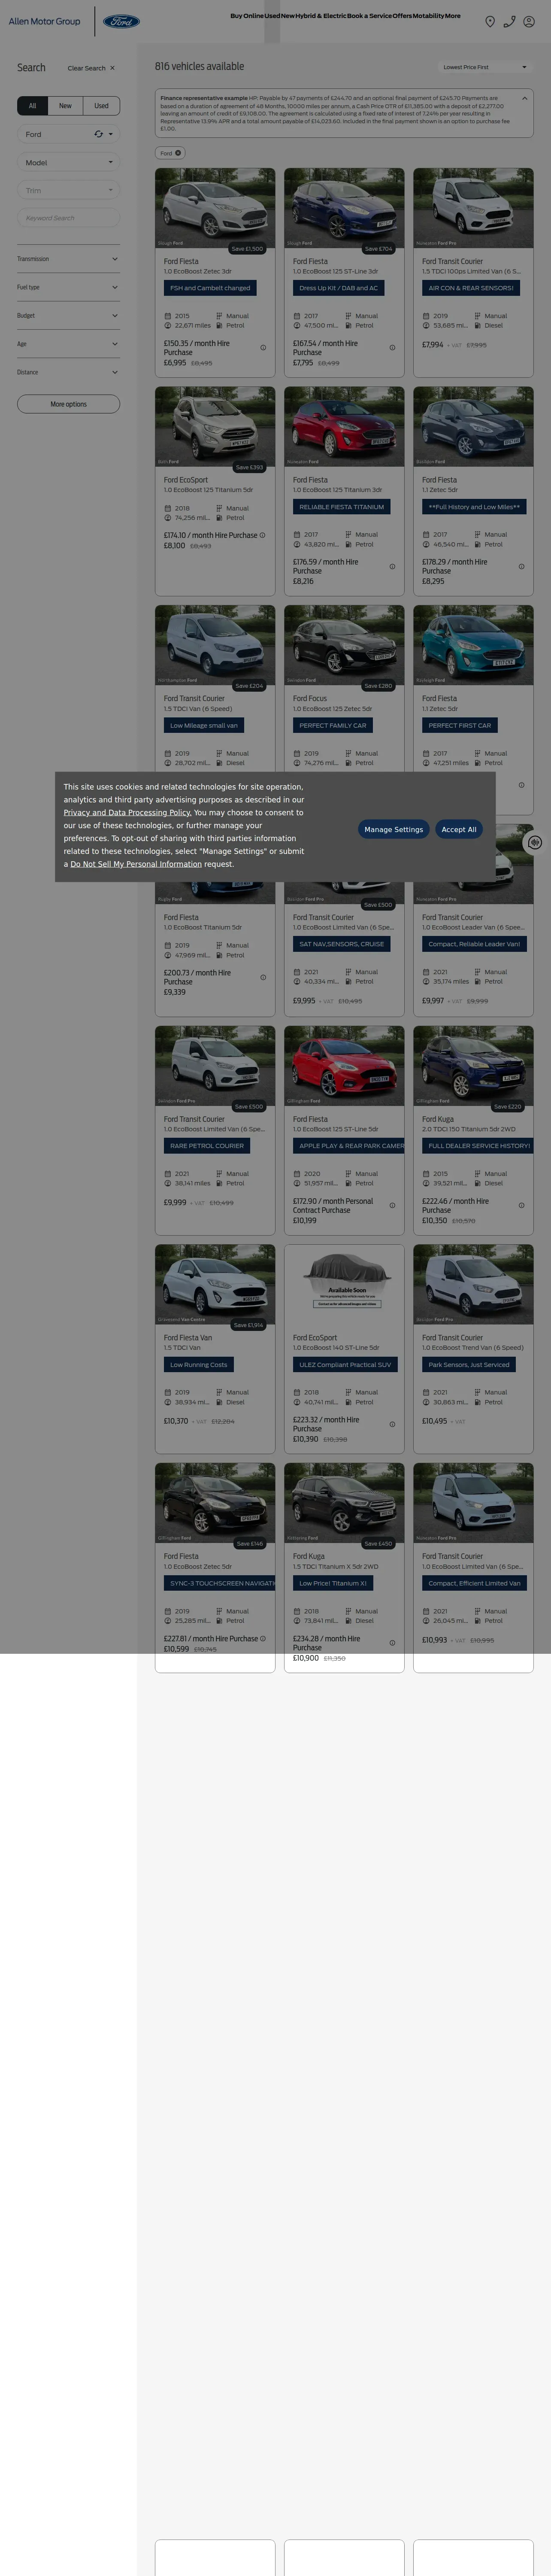Viewport: 551px width, 2576px height.
Task: Open the location finder pin icon
Action: (x=490, y=21)
